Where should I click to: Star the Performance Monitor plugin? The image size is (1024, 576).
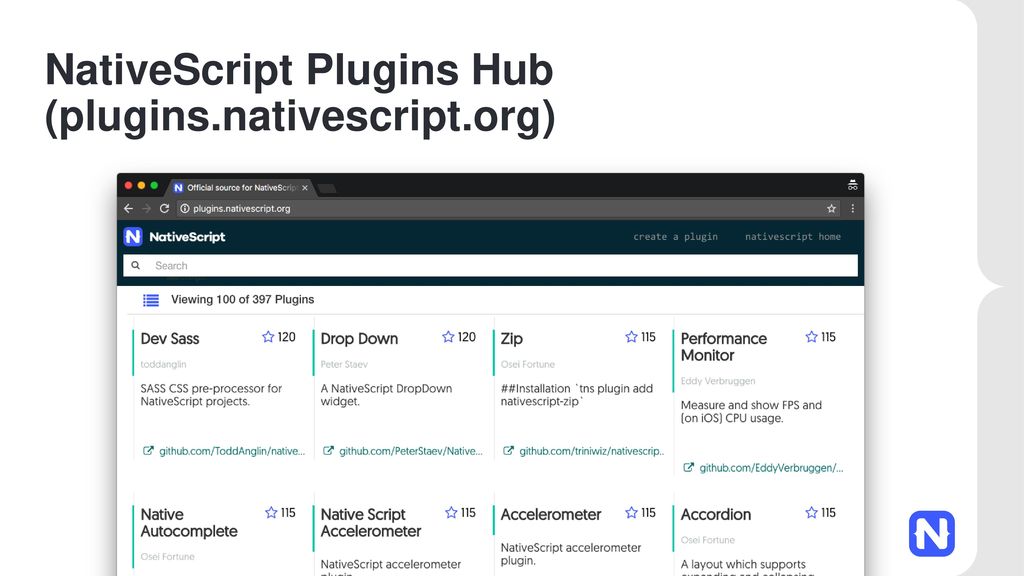(x=811, y=338)
